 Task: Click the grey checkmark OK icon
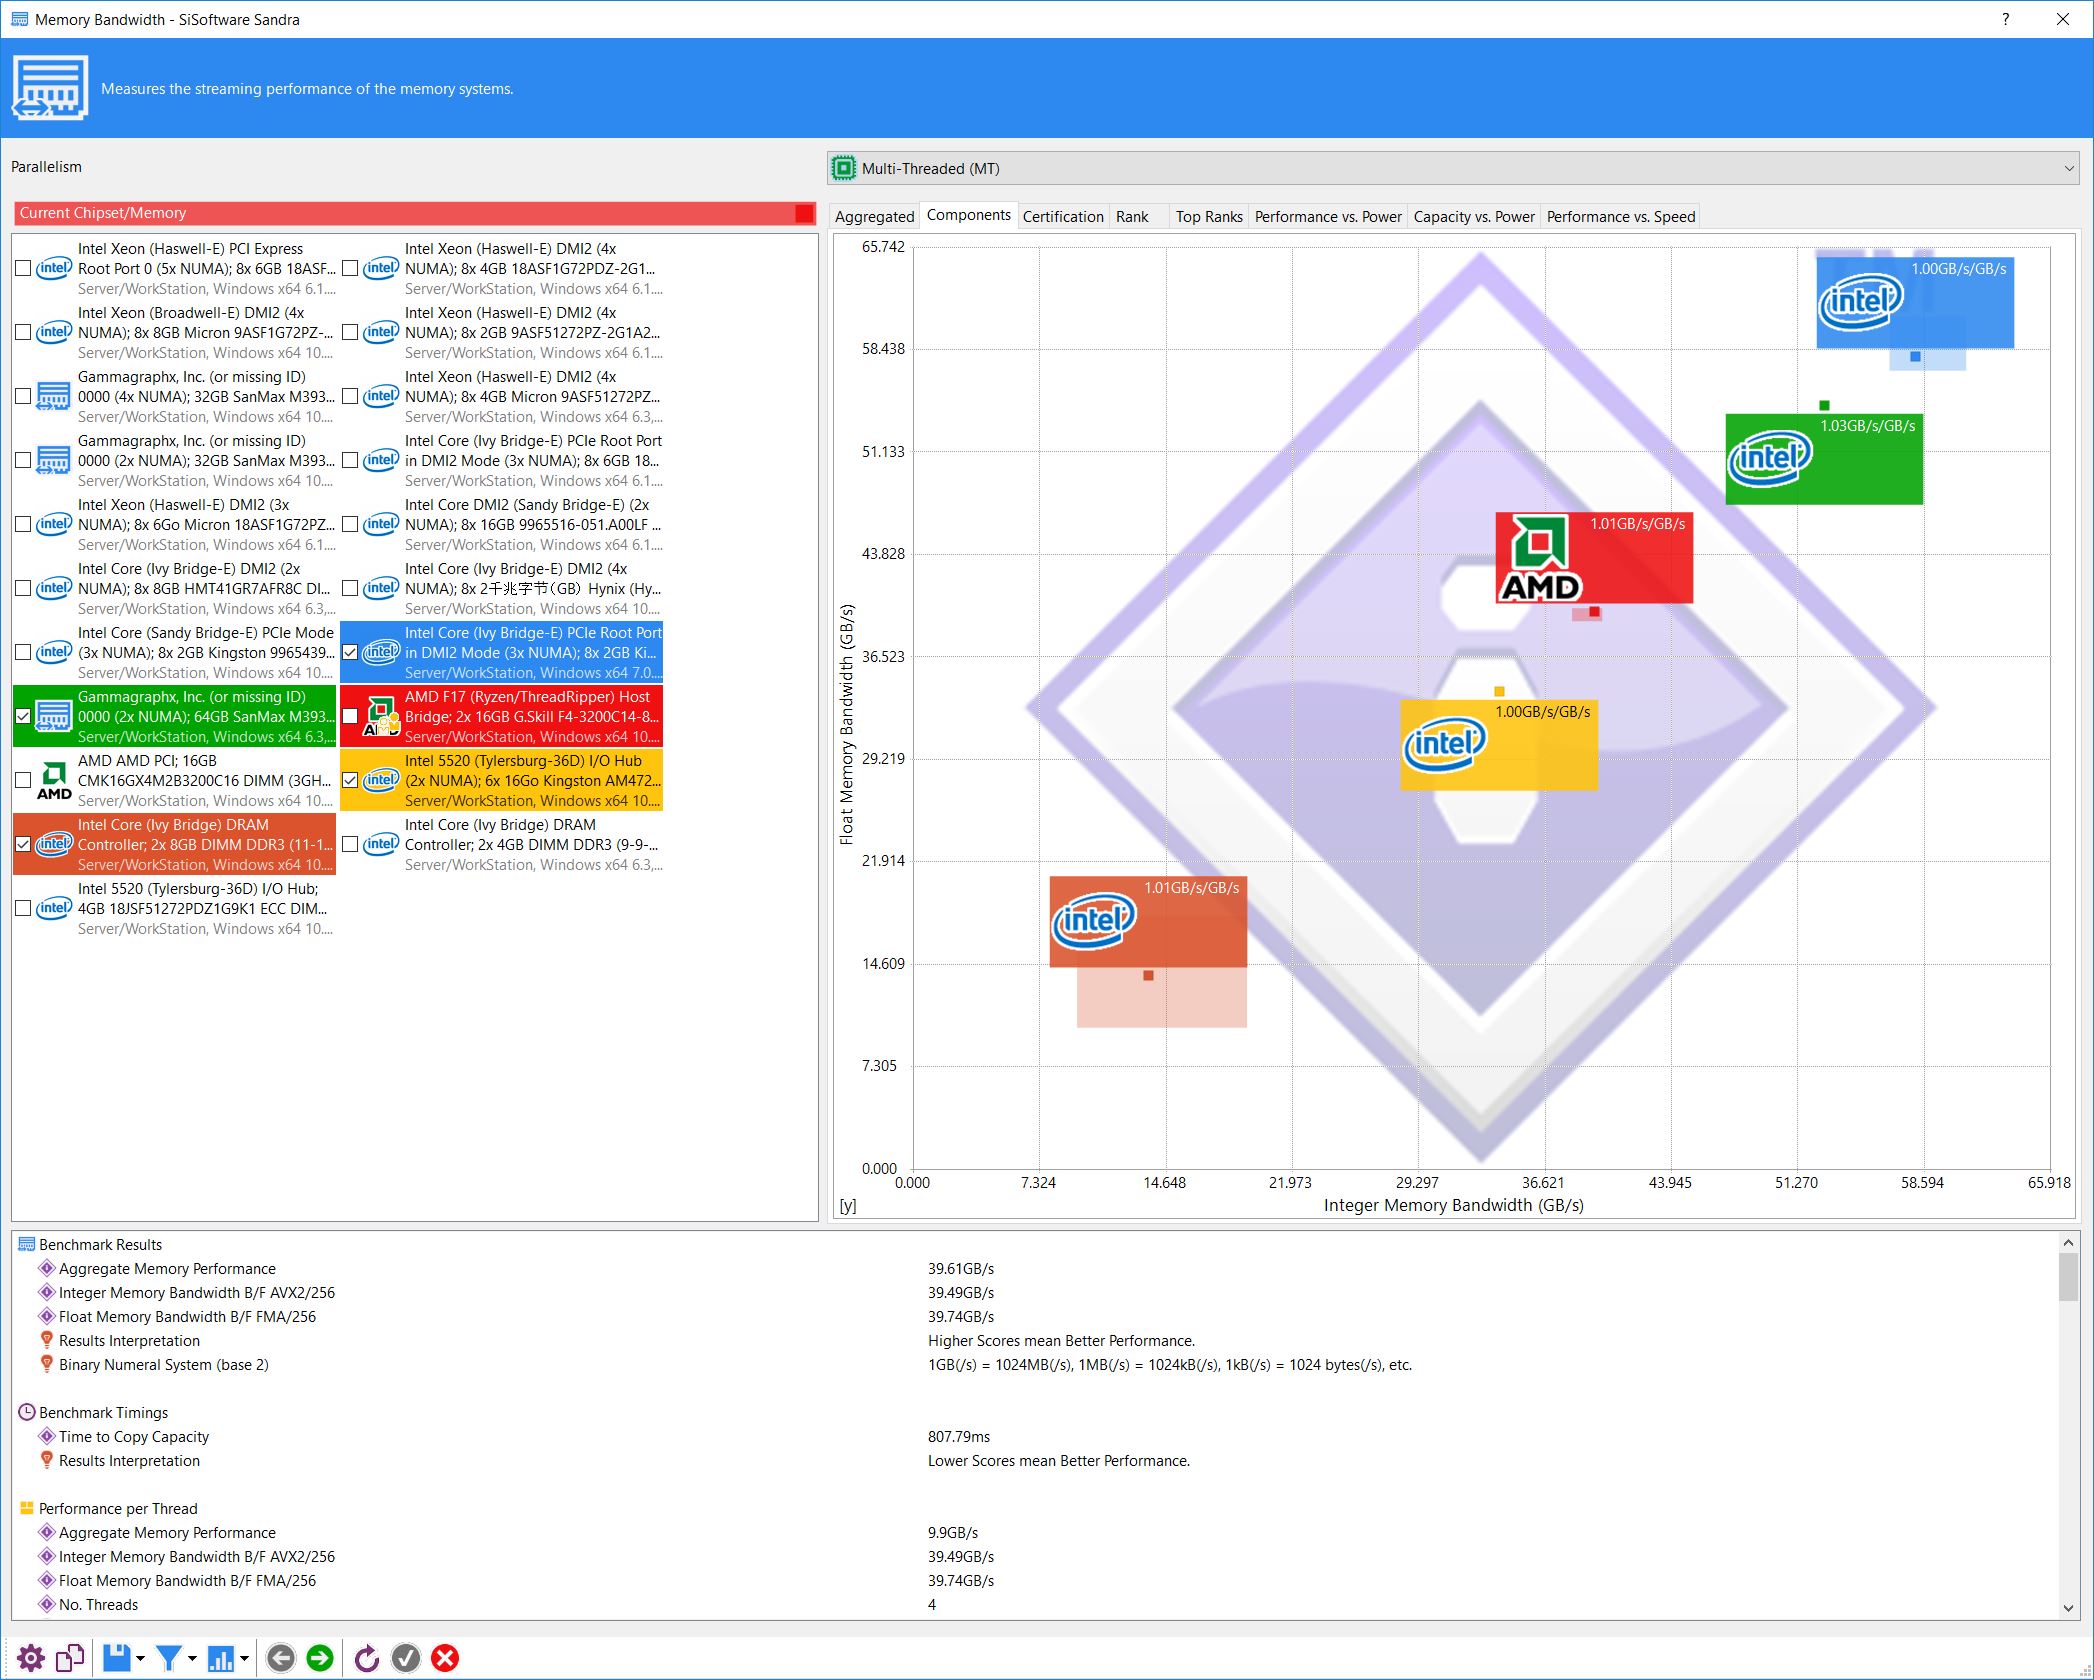405,1658
